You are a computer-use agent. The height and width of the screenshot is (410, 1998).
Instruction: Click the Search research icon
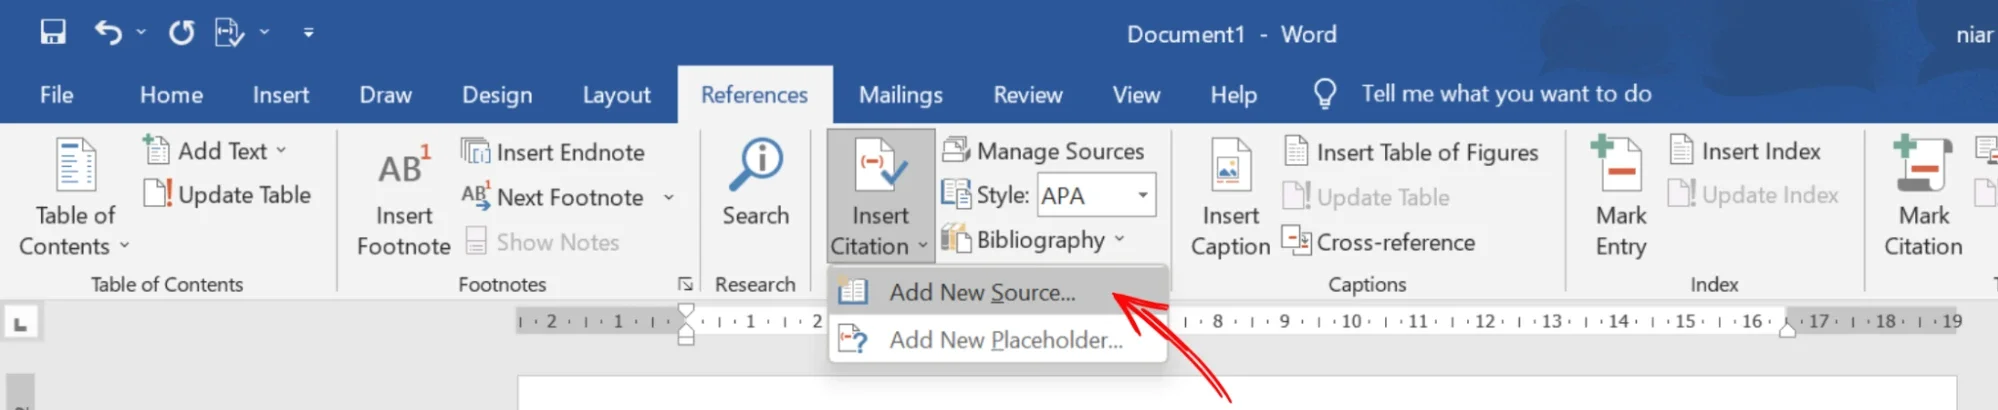[x=756, y=166]
